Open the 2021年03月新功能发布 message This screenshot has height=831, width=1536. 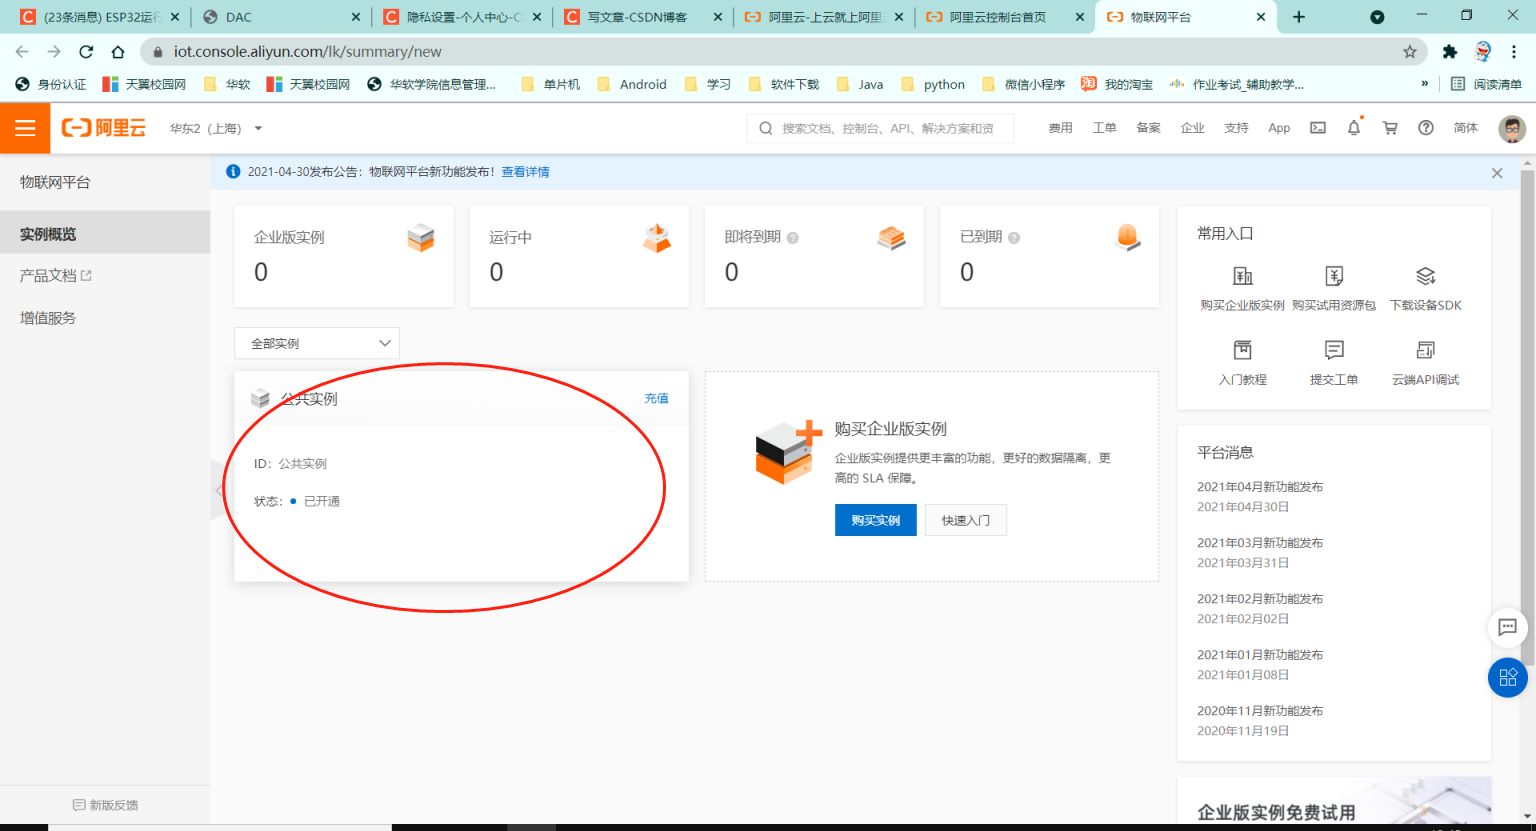coord(1260,543)
